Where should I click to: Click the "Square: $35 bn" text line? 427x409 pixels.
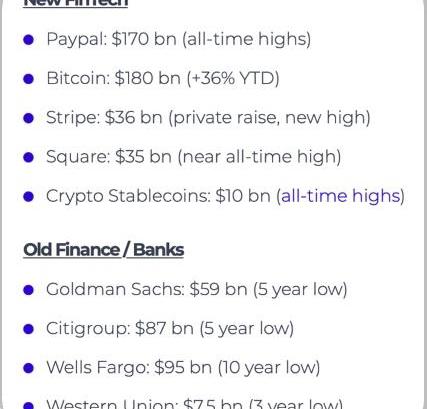coord(194,157)
